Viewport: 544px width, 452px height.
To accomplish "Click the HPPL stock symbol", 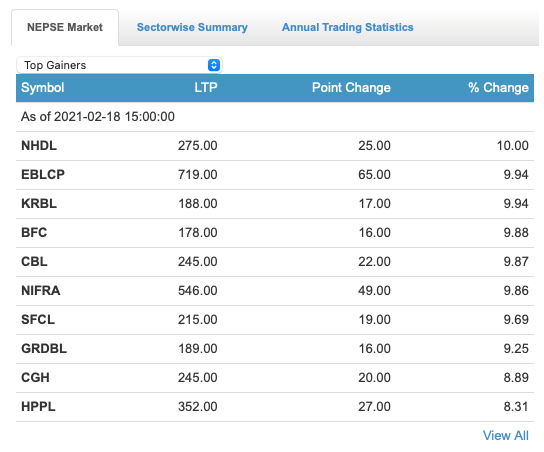I will [x=38, y=407].
